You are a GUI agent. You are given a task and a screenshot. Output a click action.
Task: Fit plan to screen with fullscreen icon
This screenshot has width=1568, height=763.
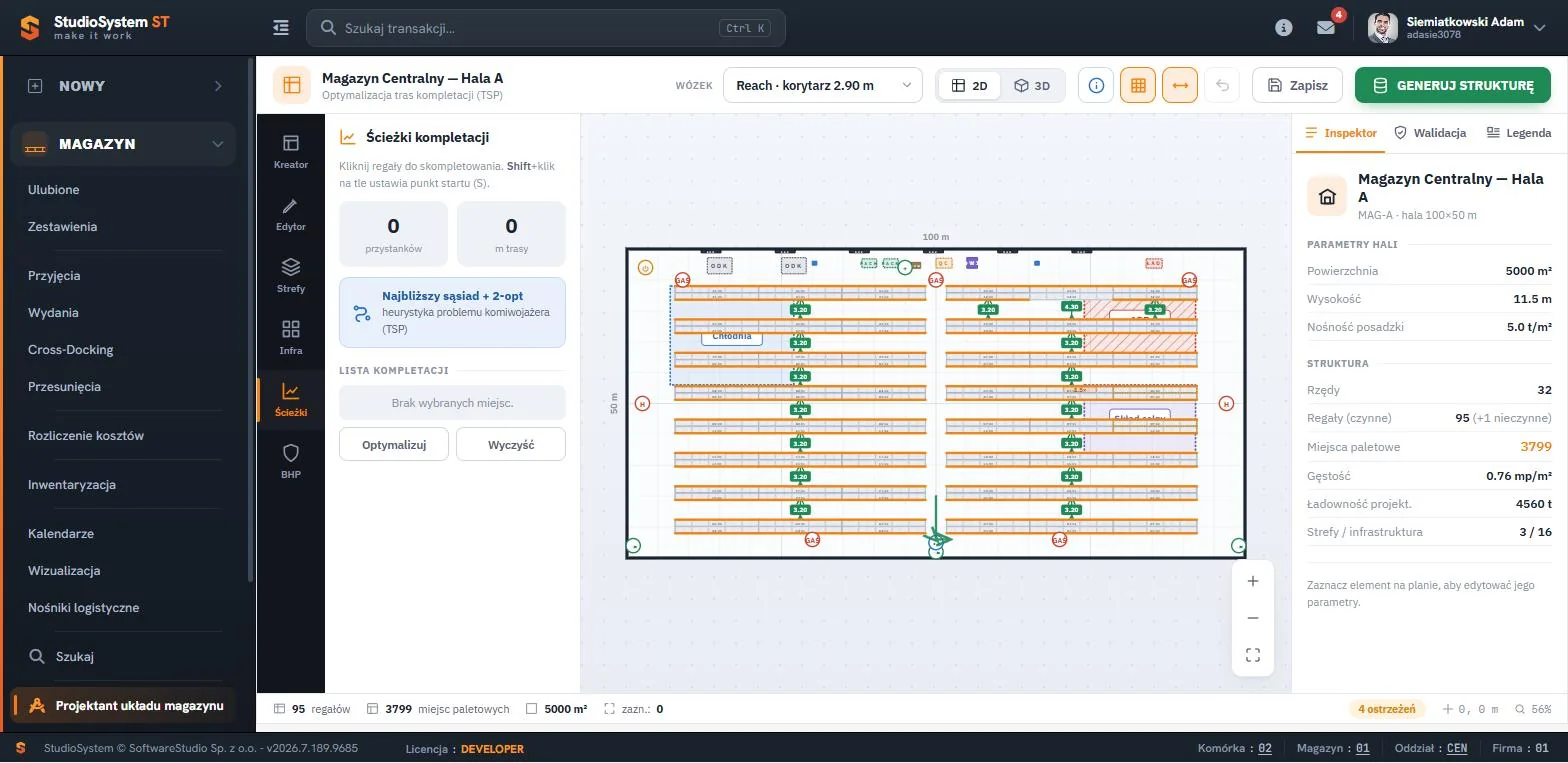click(x=1253, y=655)
